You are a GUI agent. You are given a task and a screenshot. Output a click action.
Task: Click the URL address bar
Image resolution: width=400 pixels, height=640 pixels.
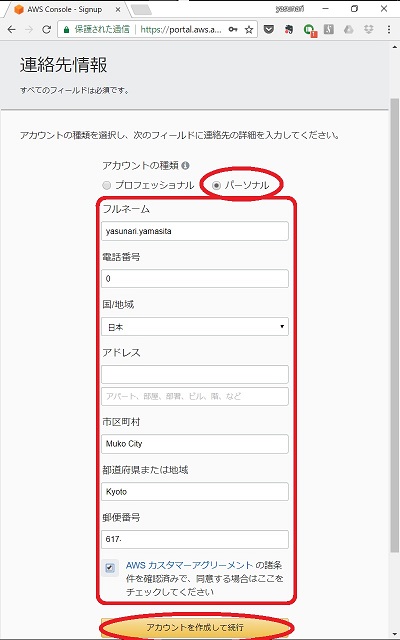pos(182,29)
